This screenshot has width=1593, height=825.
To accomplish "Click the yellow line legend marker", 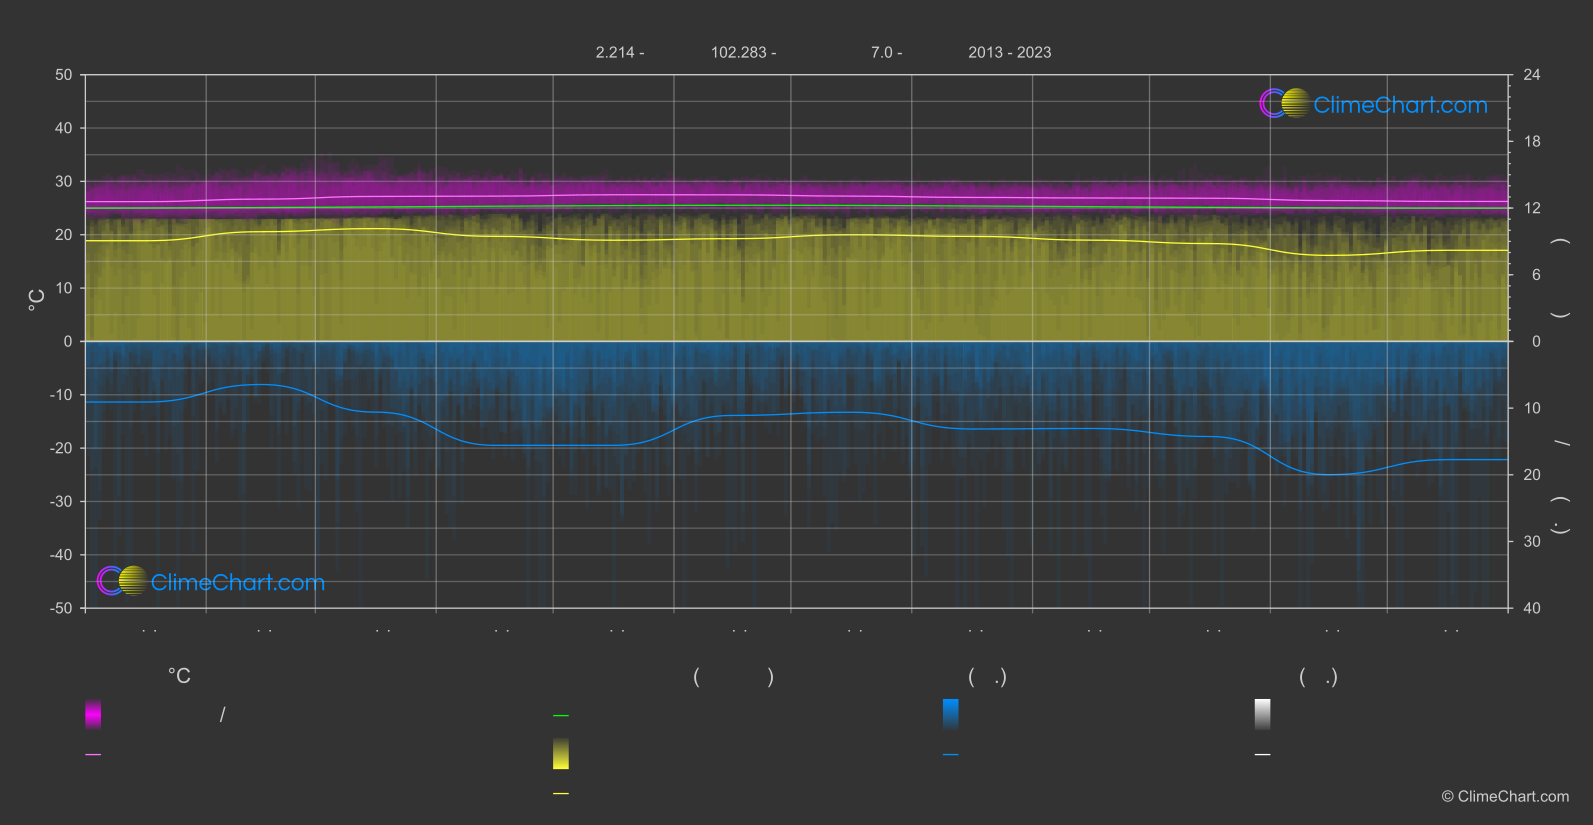I will pos(561,794).
